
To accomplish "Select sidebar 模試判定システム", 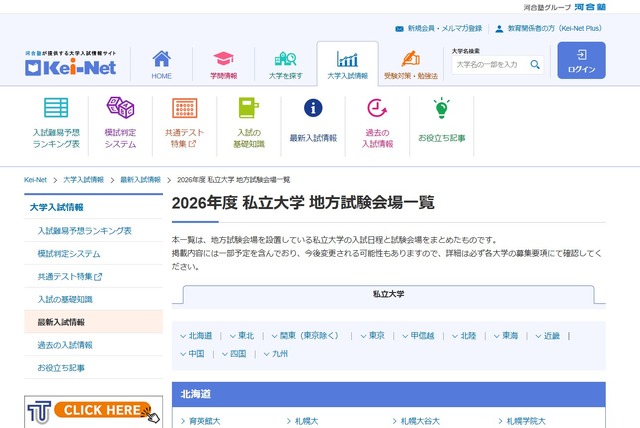I will click(x=69, y=253).
